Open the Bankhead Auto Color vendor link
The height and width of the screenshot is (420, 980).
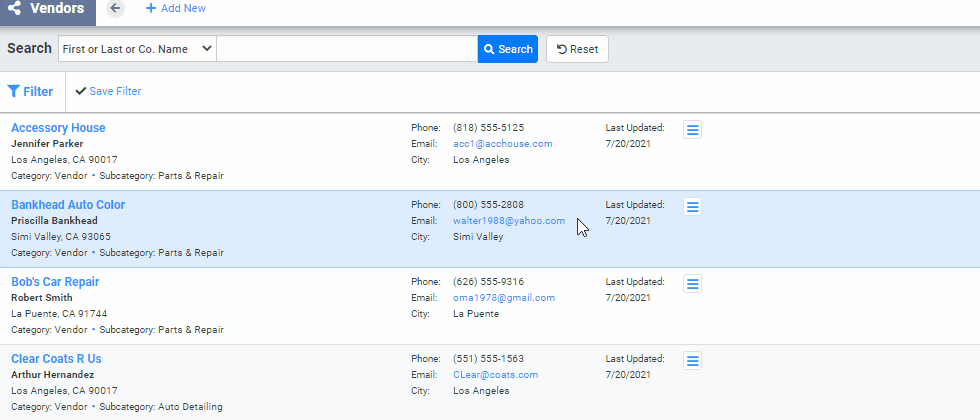pyautogui.click(x=68, y=205)
